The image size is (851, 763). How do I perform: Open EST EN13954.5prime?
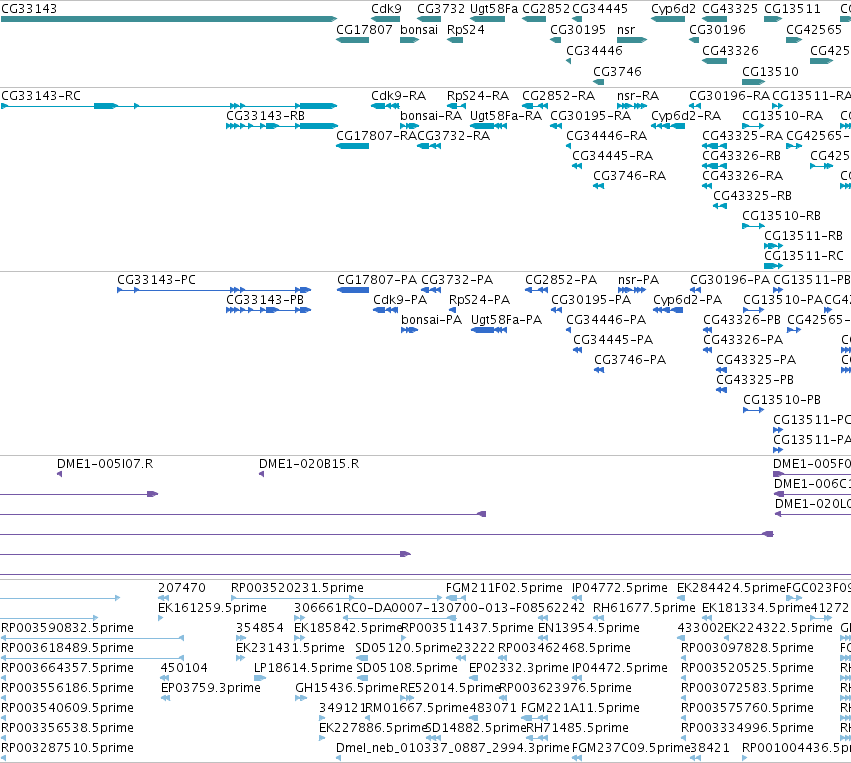coord(589,628)
